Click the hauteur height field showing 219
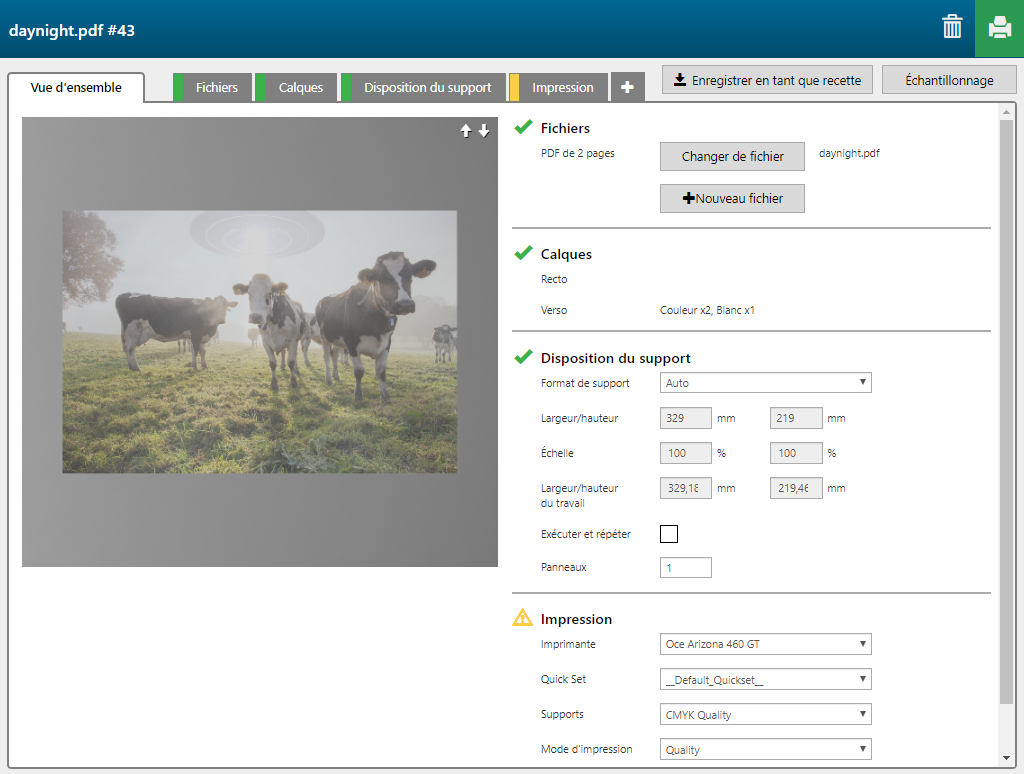 (796, 418)
